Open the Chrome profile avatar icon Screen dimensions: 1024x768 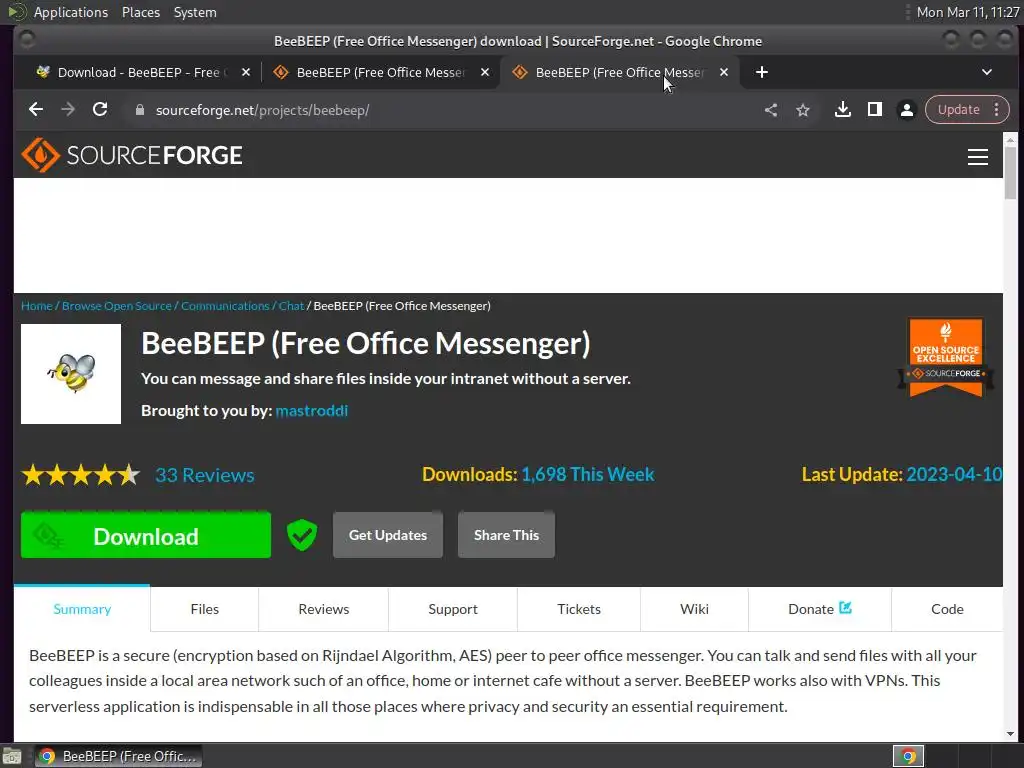click(x=906, y=110)
